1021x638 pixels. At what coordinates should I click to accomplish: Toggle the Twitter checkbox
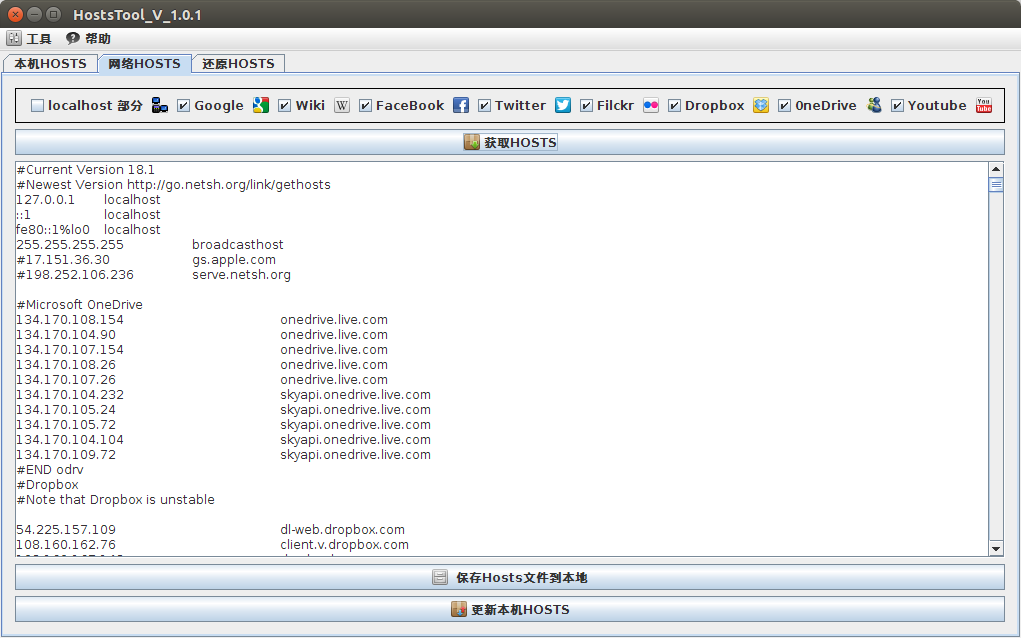coord(484,105)
